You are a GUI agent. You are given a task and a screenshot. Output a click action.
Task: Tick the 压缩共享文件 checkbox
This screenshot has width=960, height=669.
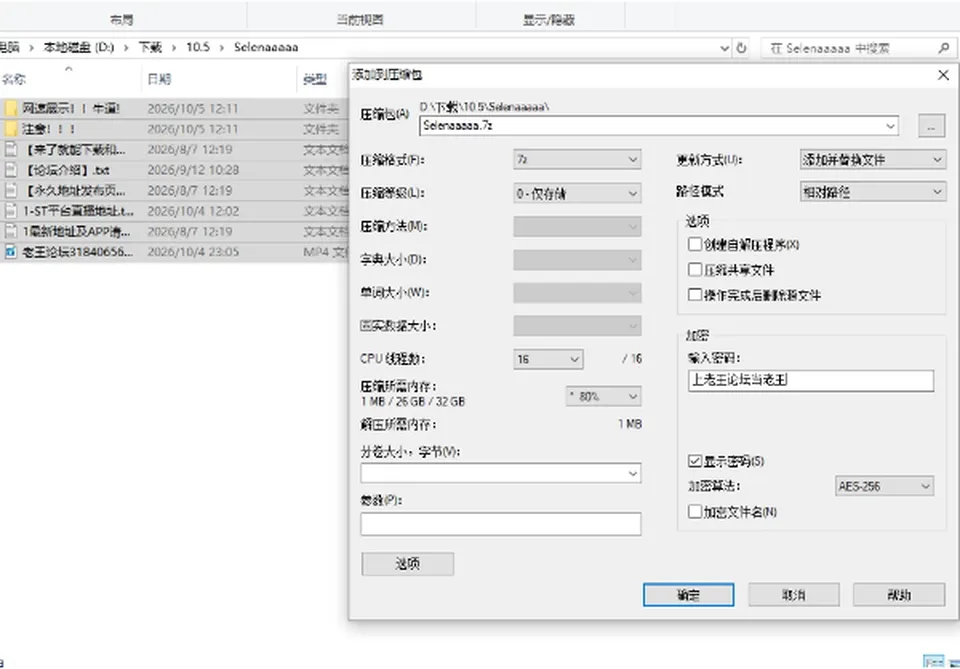(x=695, y=269)
